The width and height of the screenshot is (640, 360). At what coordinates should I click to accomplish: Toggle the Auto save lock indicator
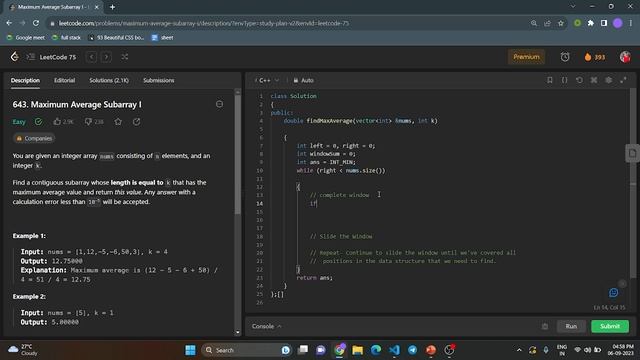coord(304,80)
